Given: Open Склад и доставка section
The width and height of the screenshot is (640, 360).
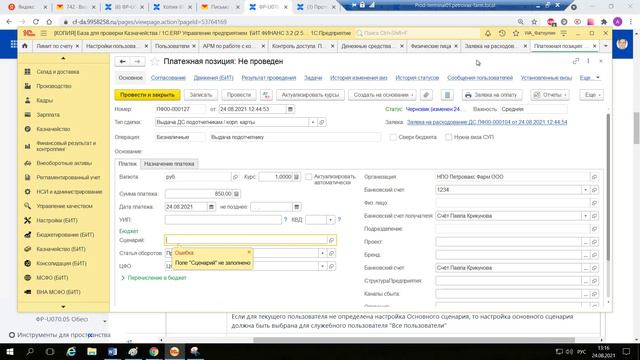Looking at the screenshot, I should (58, 72).
